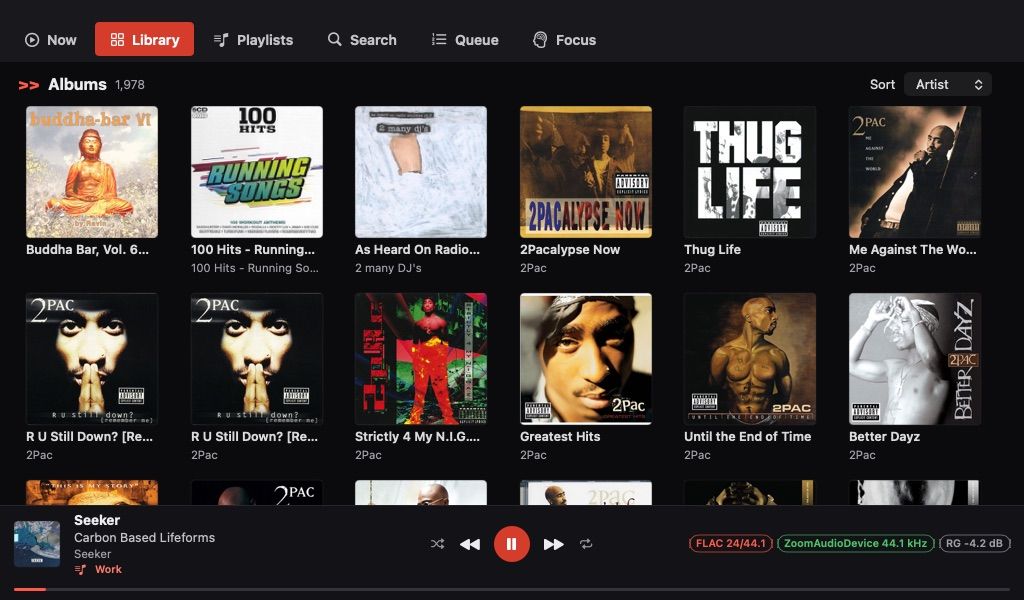Toggle shuffle playback
Image resolution: width=1024 pixels, height=600 pixels.
pos(438,543)
